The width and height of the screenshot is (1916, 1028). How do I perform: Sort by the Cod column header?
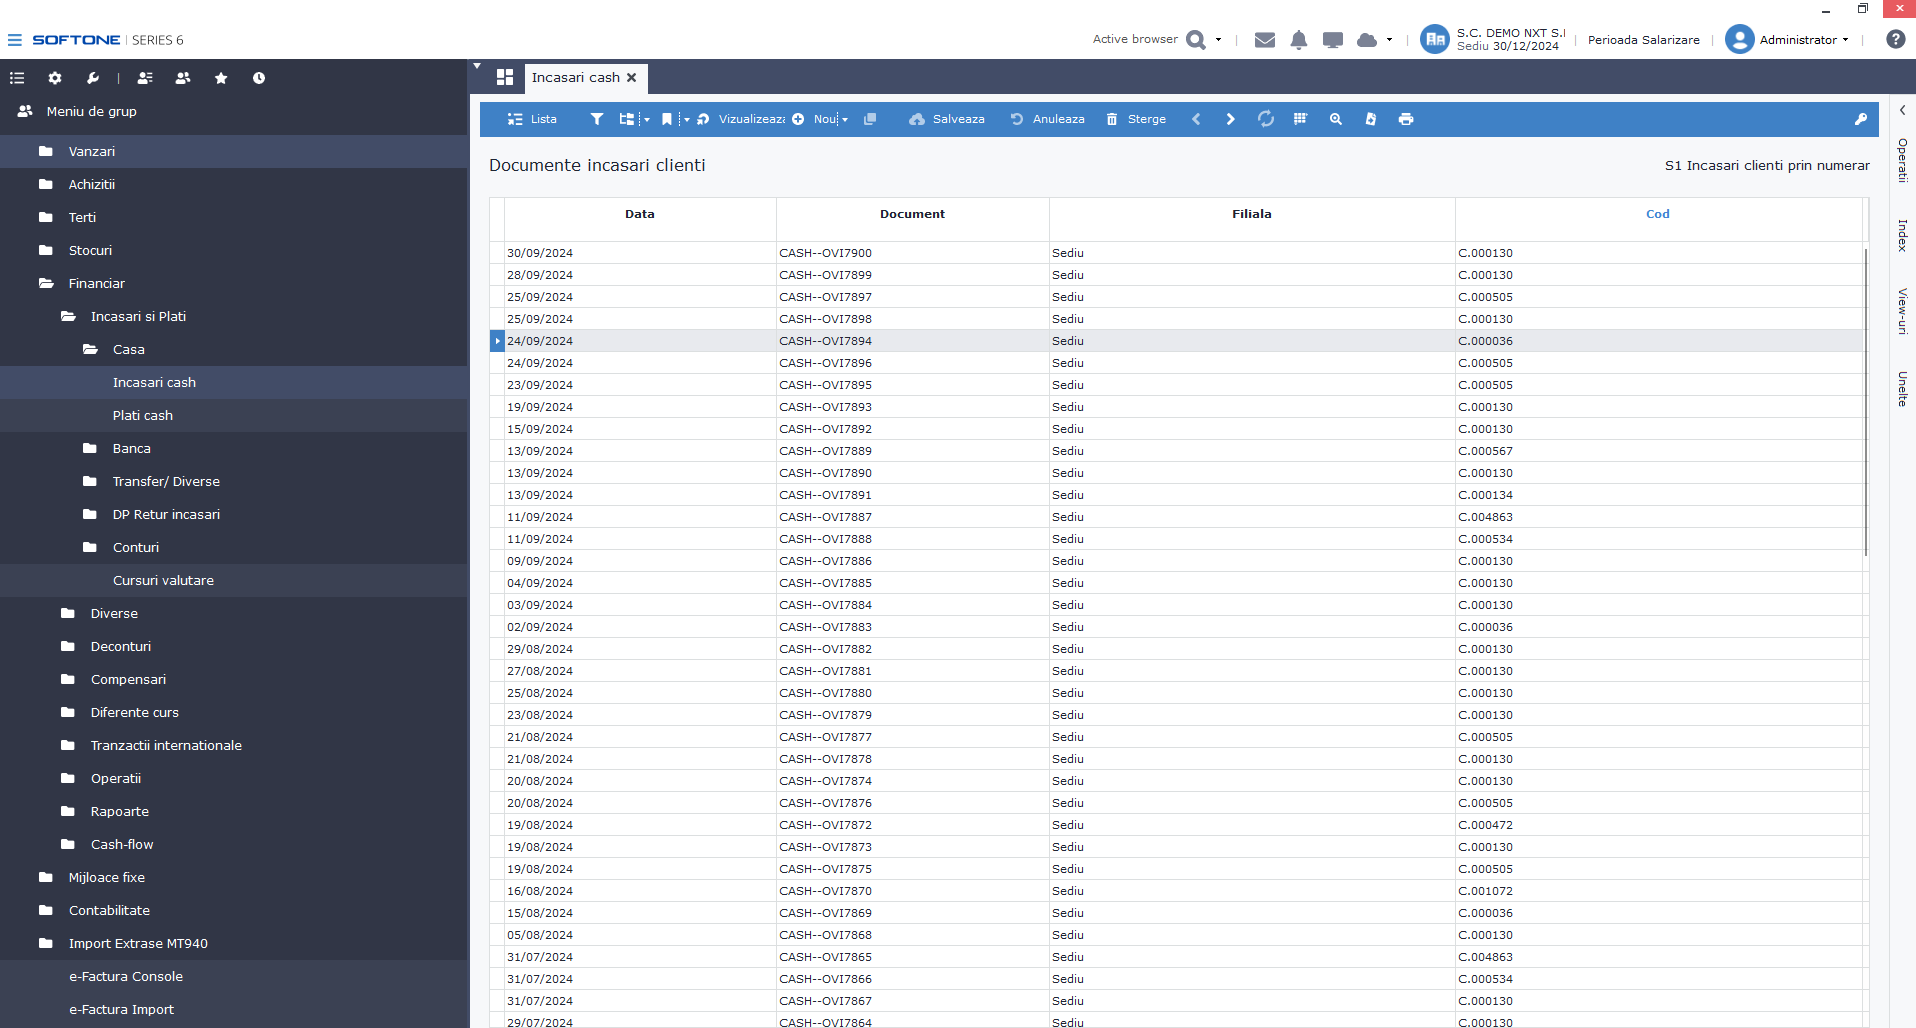[1657, 214]
